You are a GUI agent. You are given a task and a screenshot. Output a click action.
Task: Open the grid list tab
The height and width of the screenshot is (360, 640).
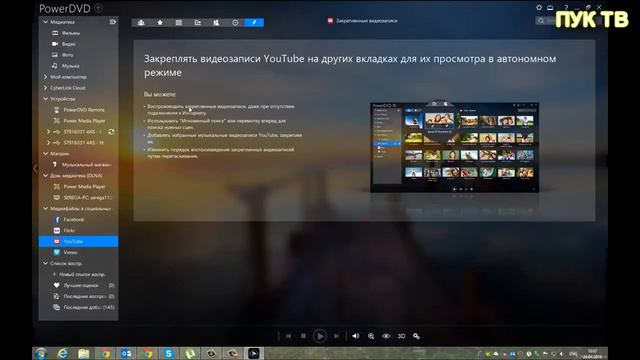[179, 22]
